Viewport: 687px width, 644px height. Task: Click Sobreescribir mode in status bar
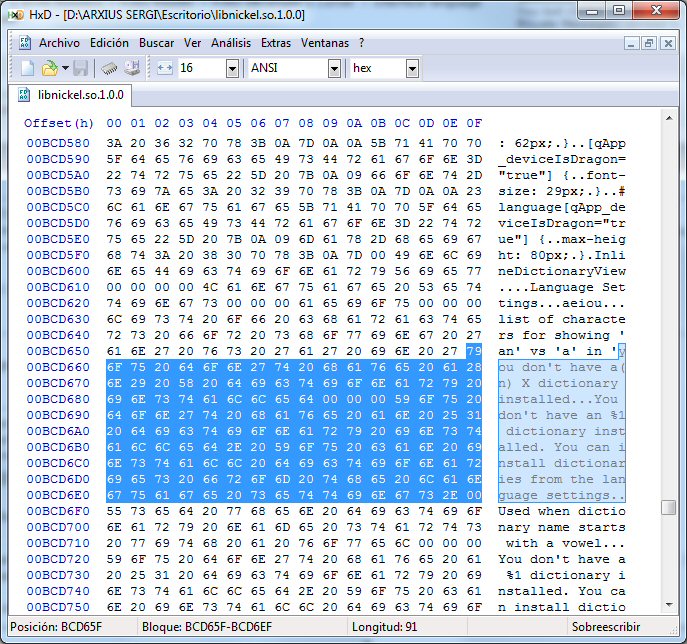point(606,627)
